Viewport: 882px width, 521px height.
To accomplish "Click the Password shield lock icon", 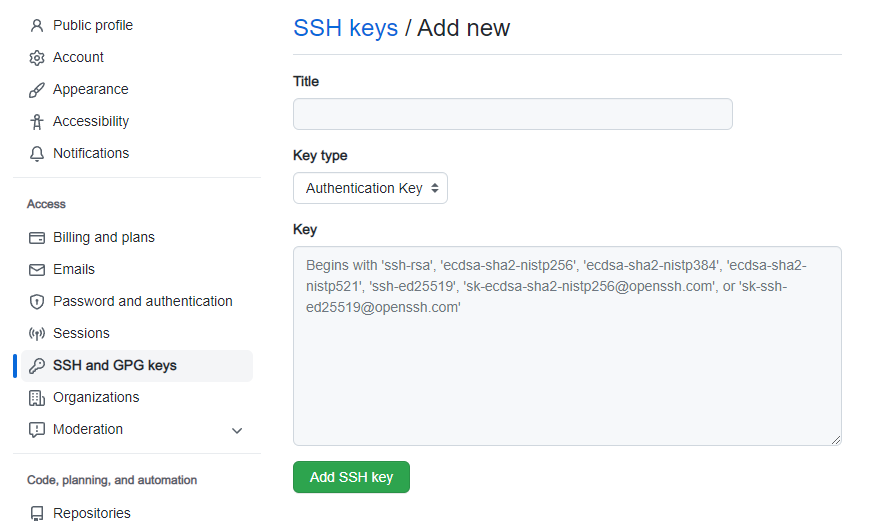I will coord(37,301).
